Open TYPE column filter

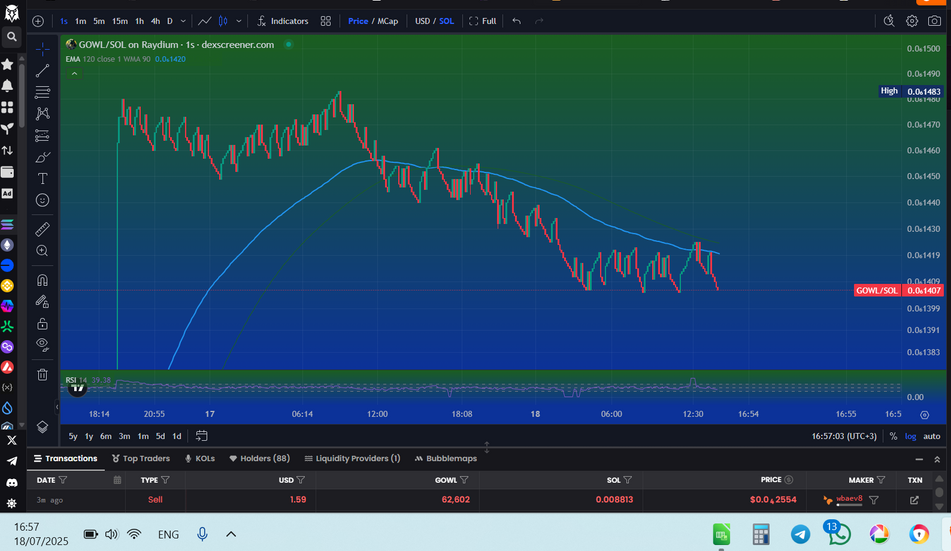(166, 480)
